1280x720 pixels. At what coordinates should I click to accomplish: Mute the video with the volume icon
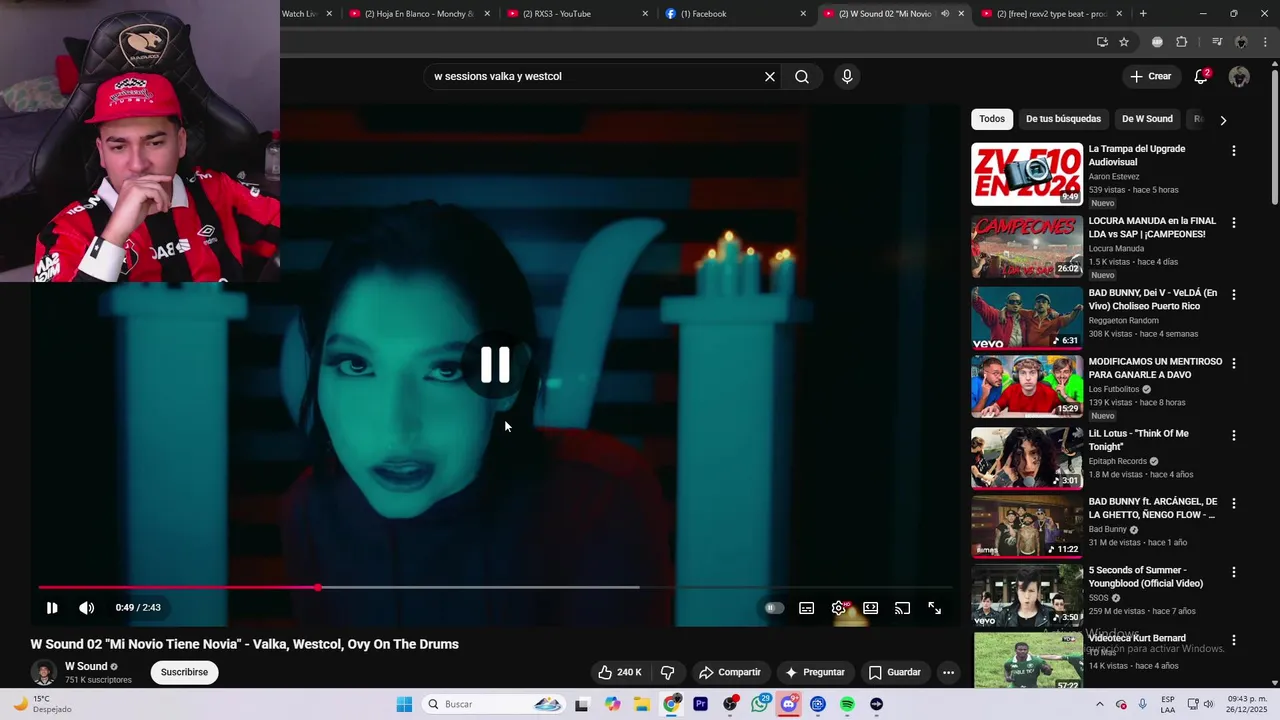[x=87, y=608]
